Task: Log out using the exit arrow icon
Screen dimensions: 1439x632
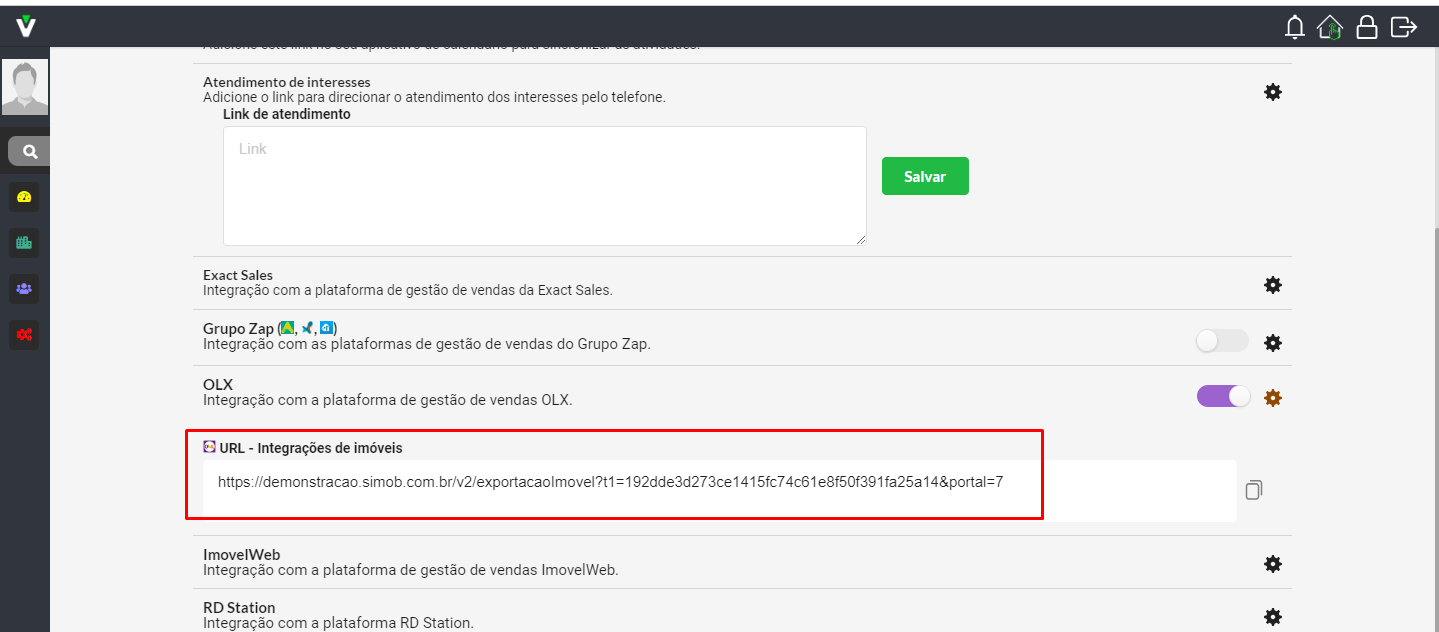Action: [x=1403, y=27]
